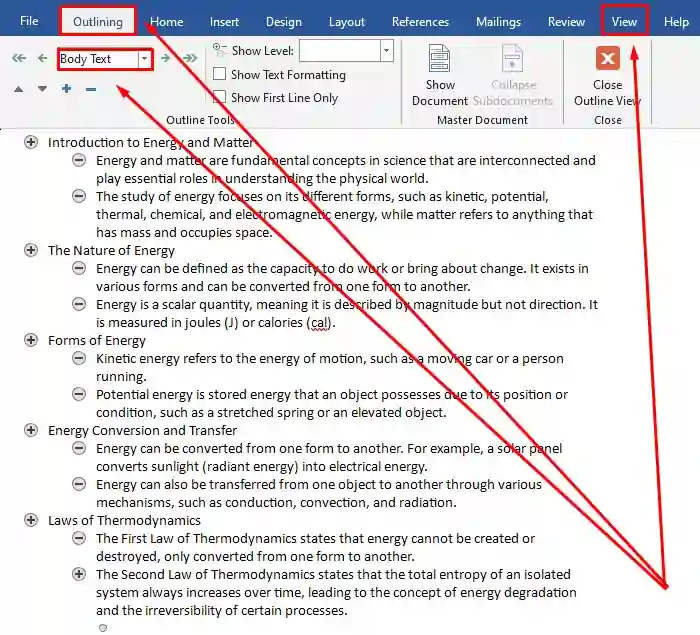
Task: Click the Collapse Subdocuments icon
Action: click(x=512, y=58)
